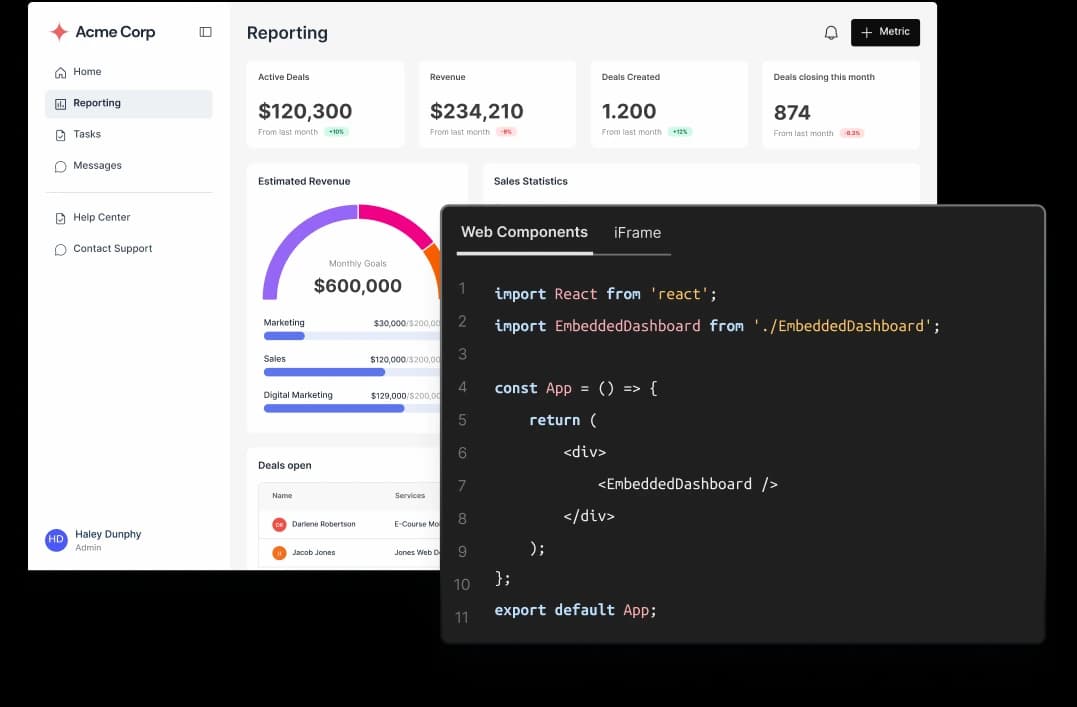Click the Messages speech bubble icon
The image size is (1077, 707).
(x=60, y=166)
